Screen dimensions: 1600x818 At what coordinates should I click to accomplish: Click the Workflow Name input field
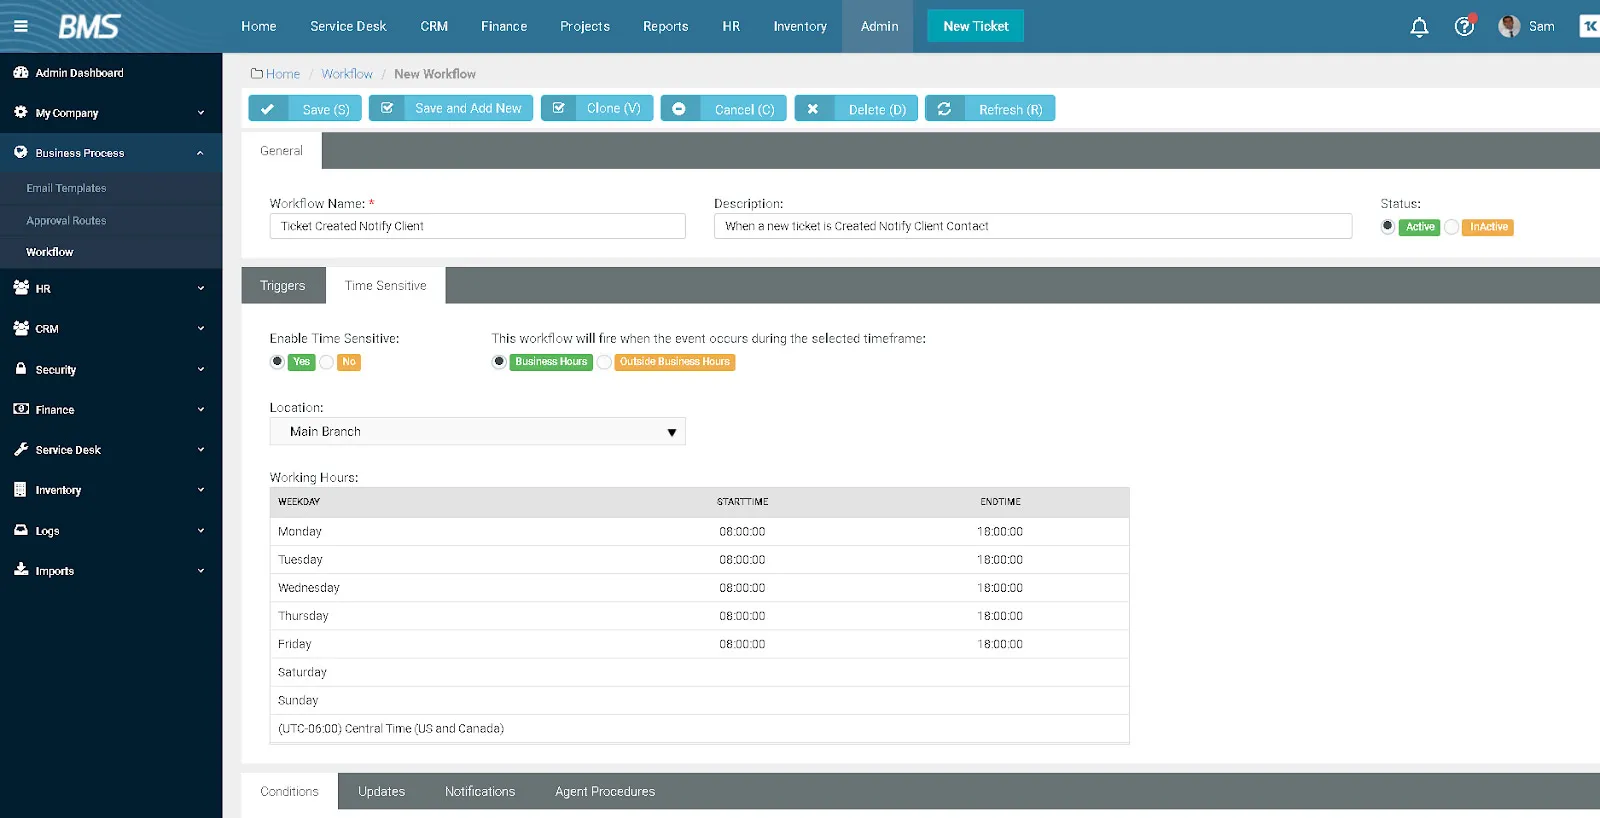(x=477, y=226)
